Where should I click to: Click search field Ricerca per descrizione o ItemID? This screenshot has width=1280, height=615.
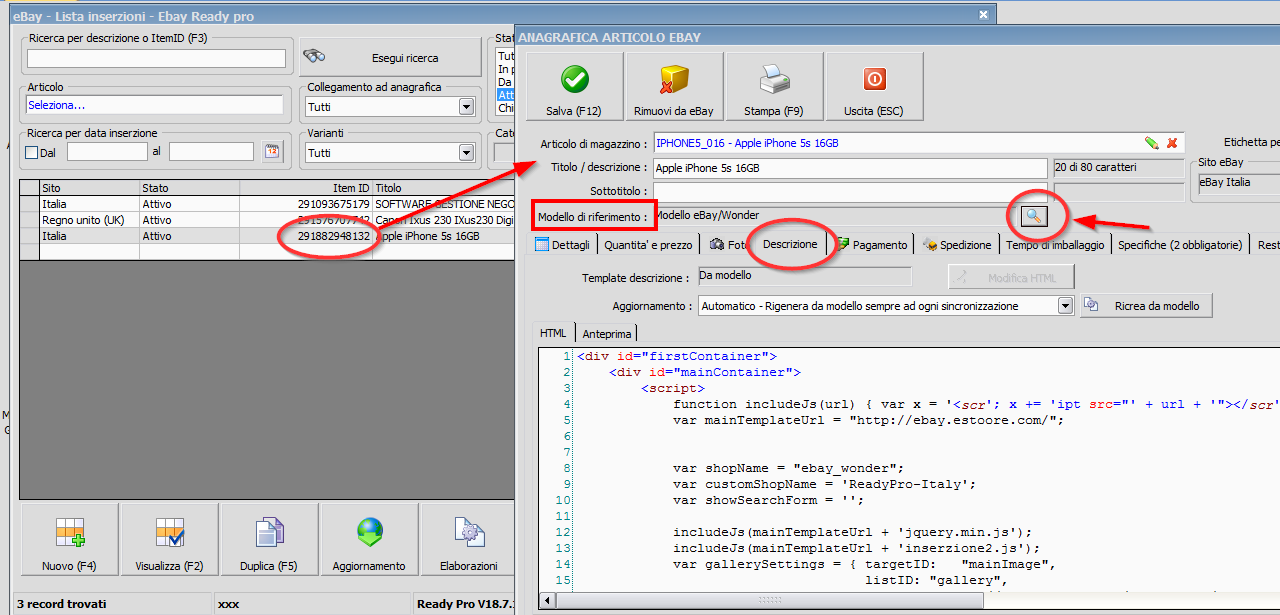coord(157,59)
